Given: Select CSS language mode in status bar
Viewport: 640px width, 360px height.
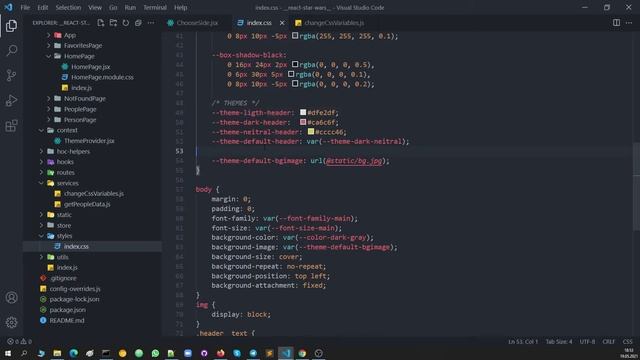Looking at the screenshot, I should coord(627,341).
